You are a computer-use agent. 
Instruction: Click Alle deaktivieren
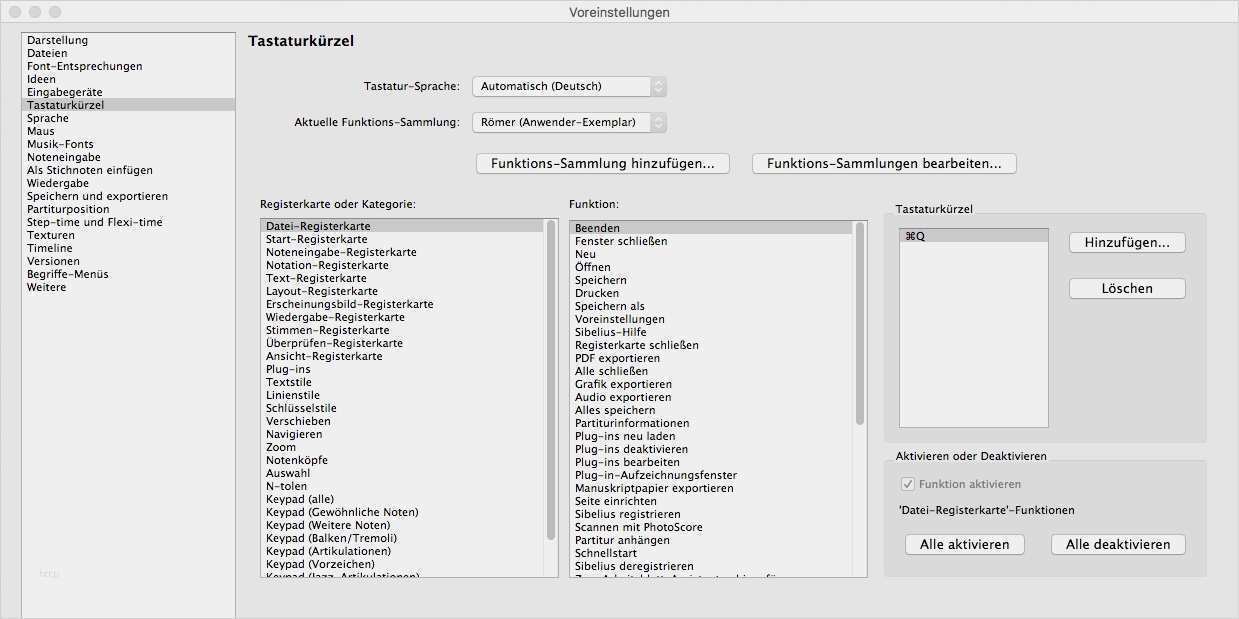tap(1118, 545)
